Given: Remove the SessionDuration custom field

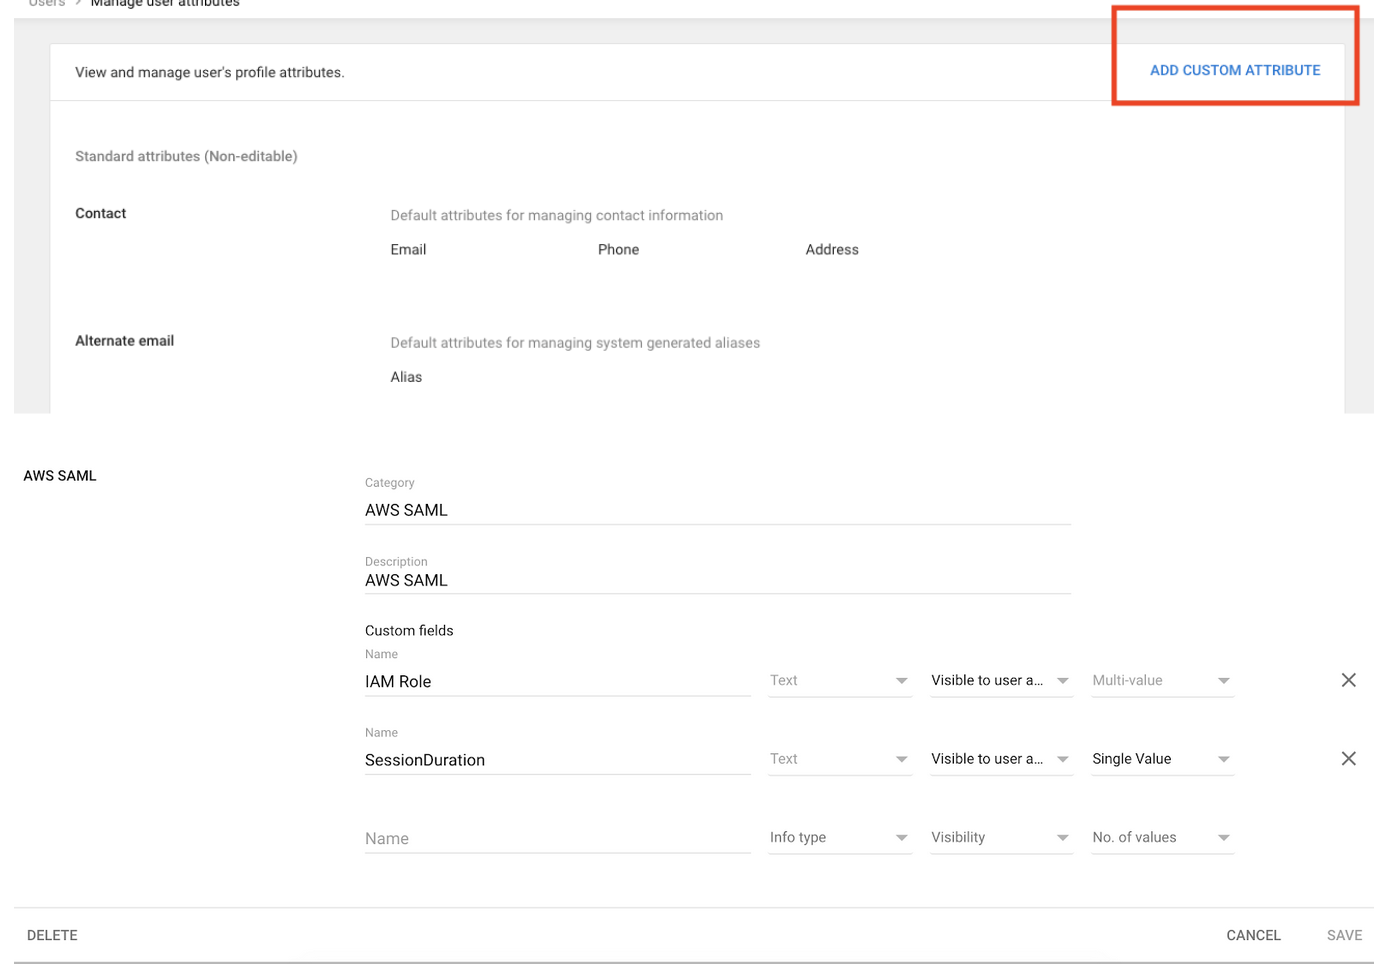Looking at the screenshot, I should [1348, 759].
